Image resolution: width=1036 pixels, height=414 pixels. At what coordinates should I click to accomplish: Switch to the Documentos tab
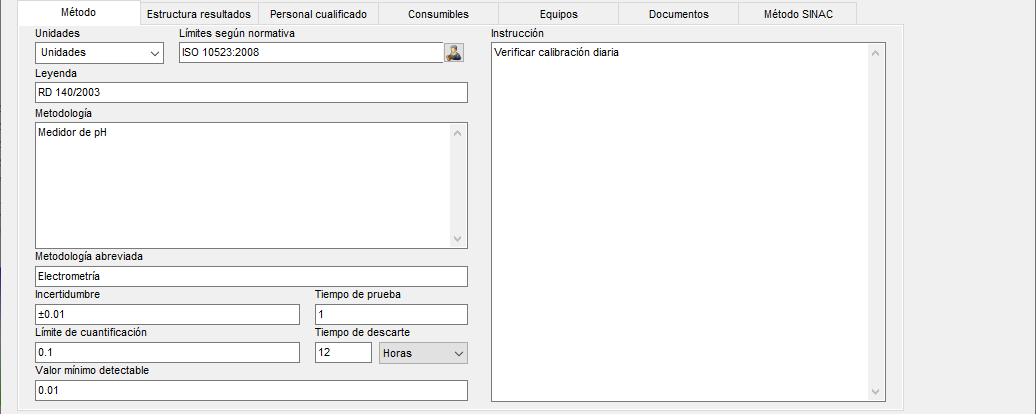[x=678, y=14]
